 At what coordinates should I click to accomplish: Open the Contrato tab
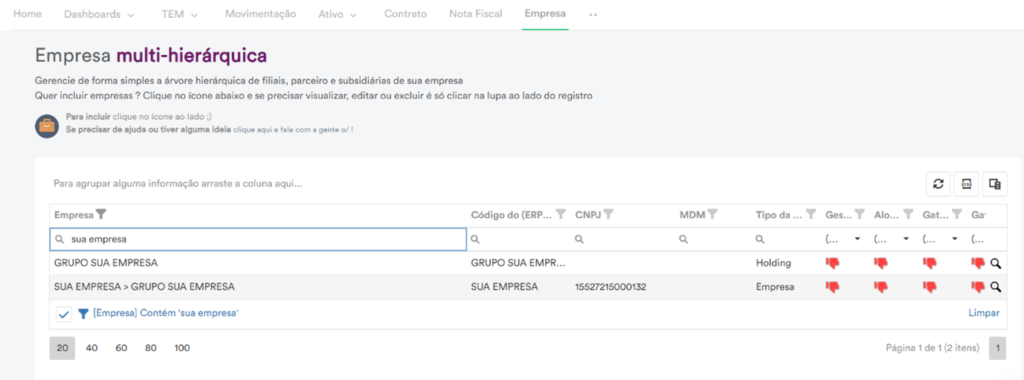point(406,14)
